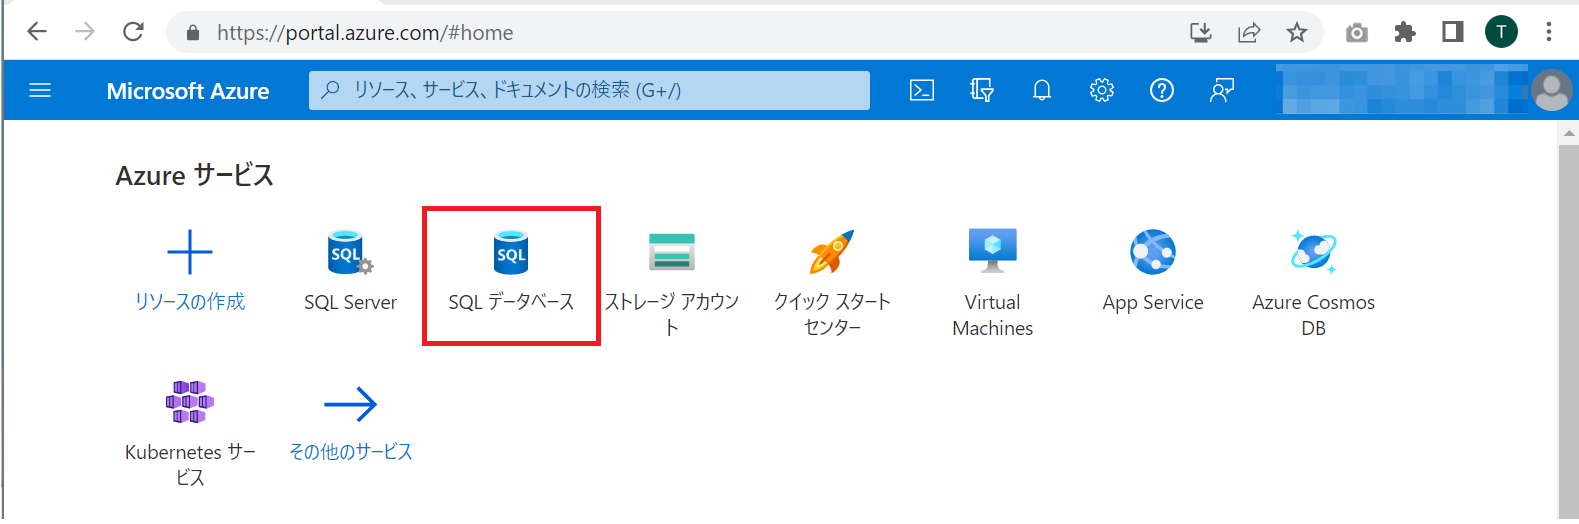Click the Microsoft Azure home title

click(188, 91)
